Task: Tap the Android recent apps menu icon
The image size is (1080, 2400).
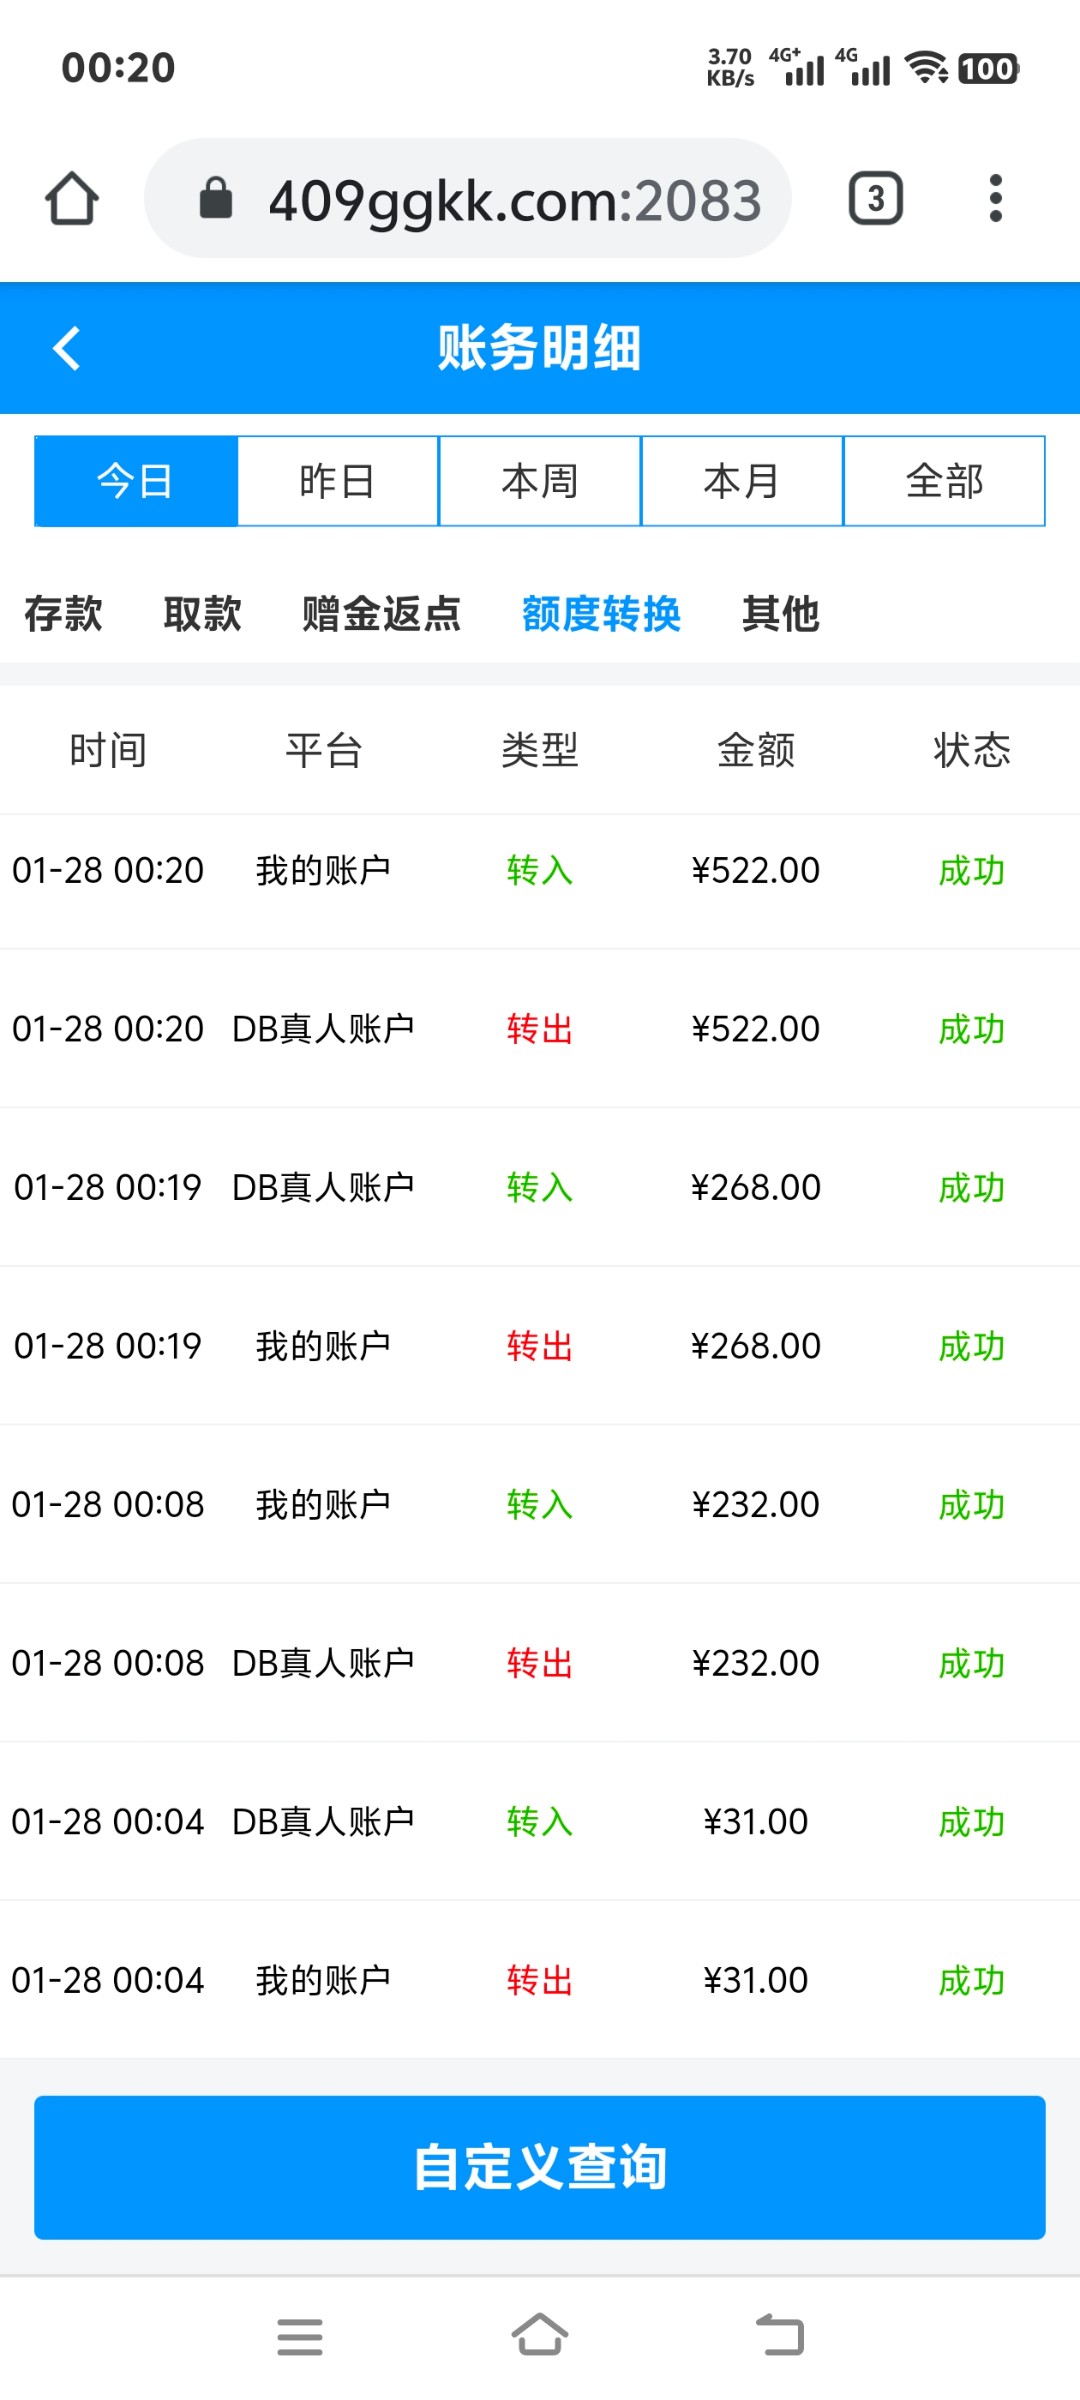Action: (x=299, y=2336)
